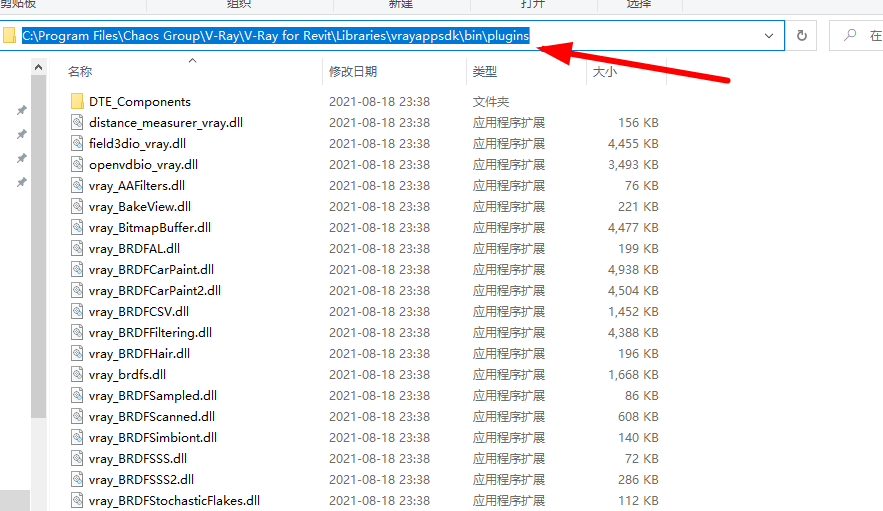Select the file name vray_BRDFCarPaint2.dll

coord(155,290)
